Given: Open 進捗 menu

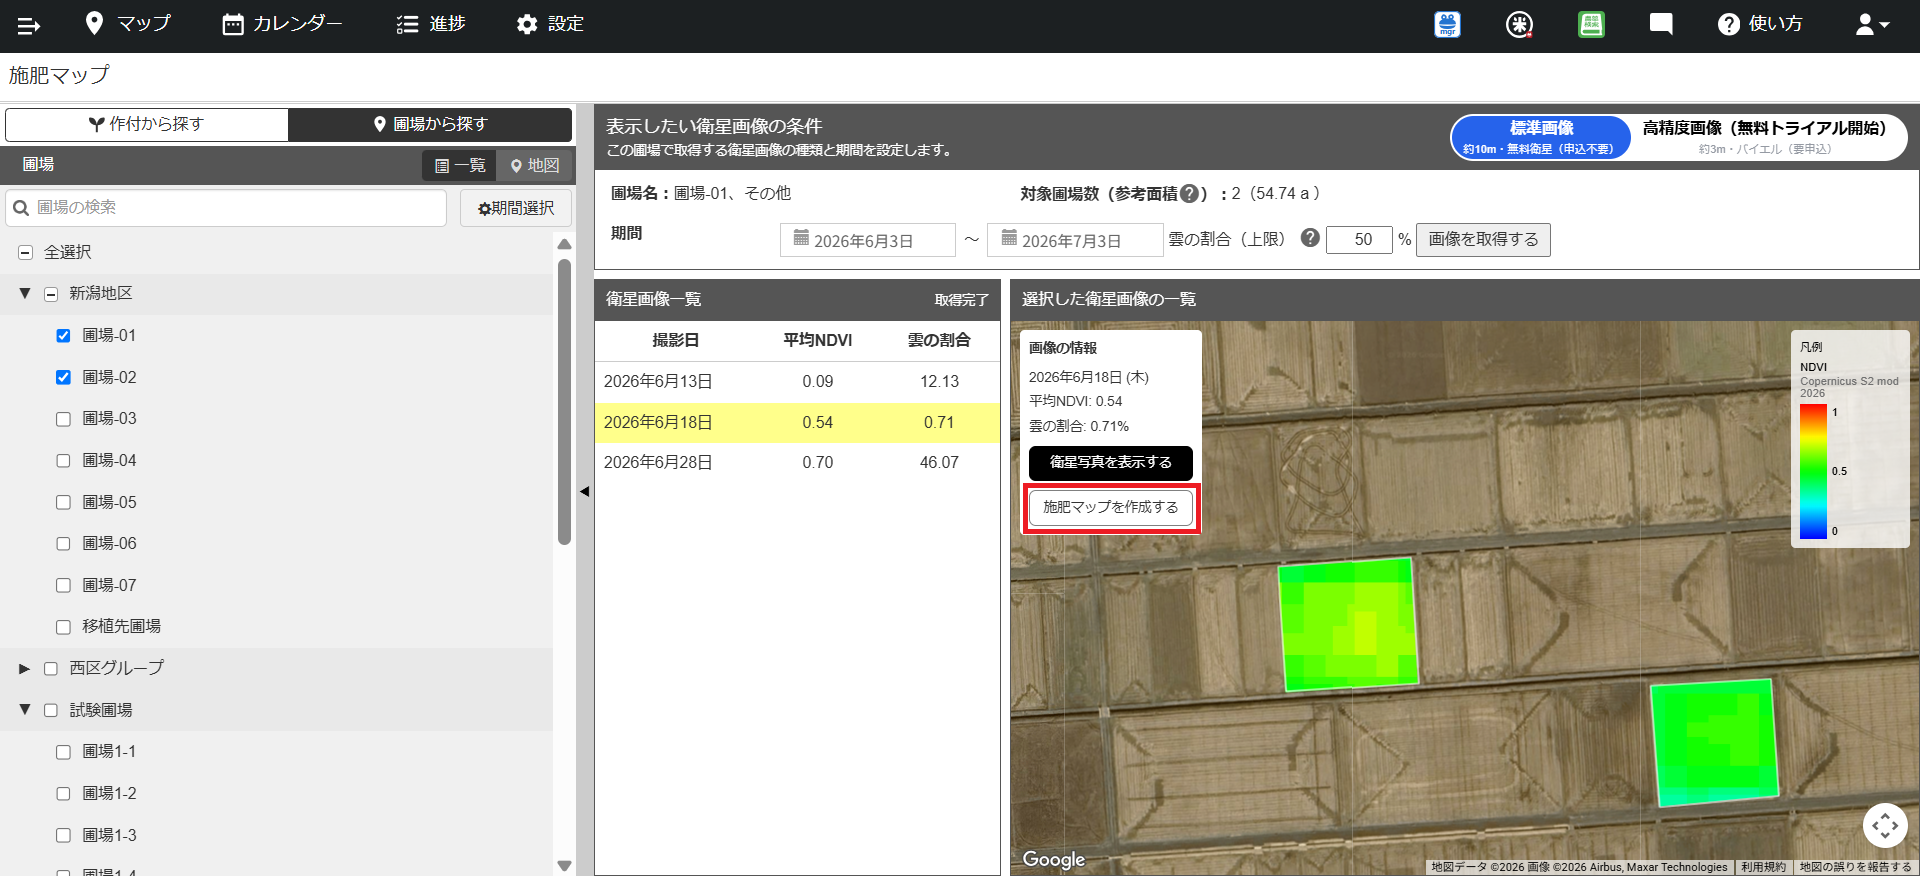Looking at the screenshot, I should tap(431, 24).
